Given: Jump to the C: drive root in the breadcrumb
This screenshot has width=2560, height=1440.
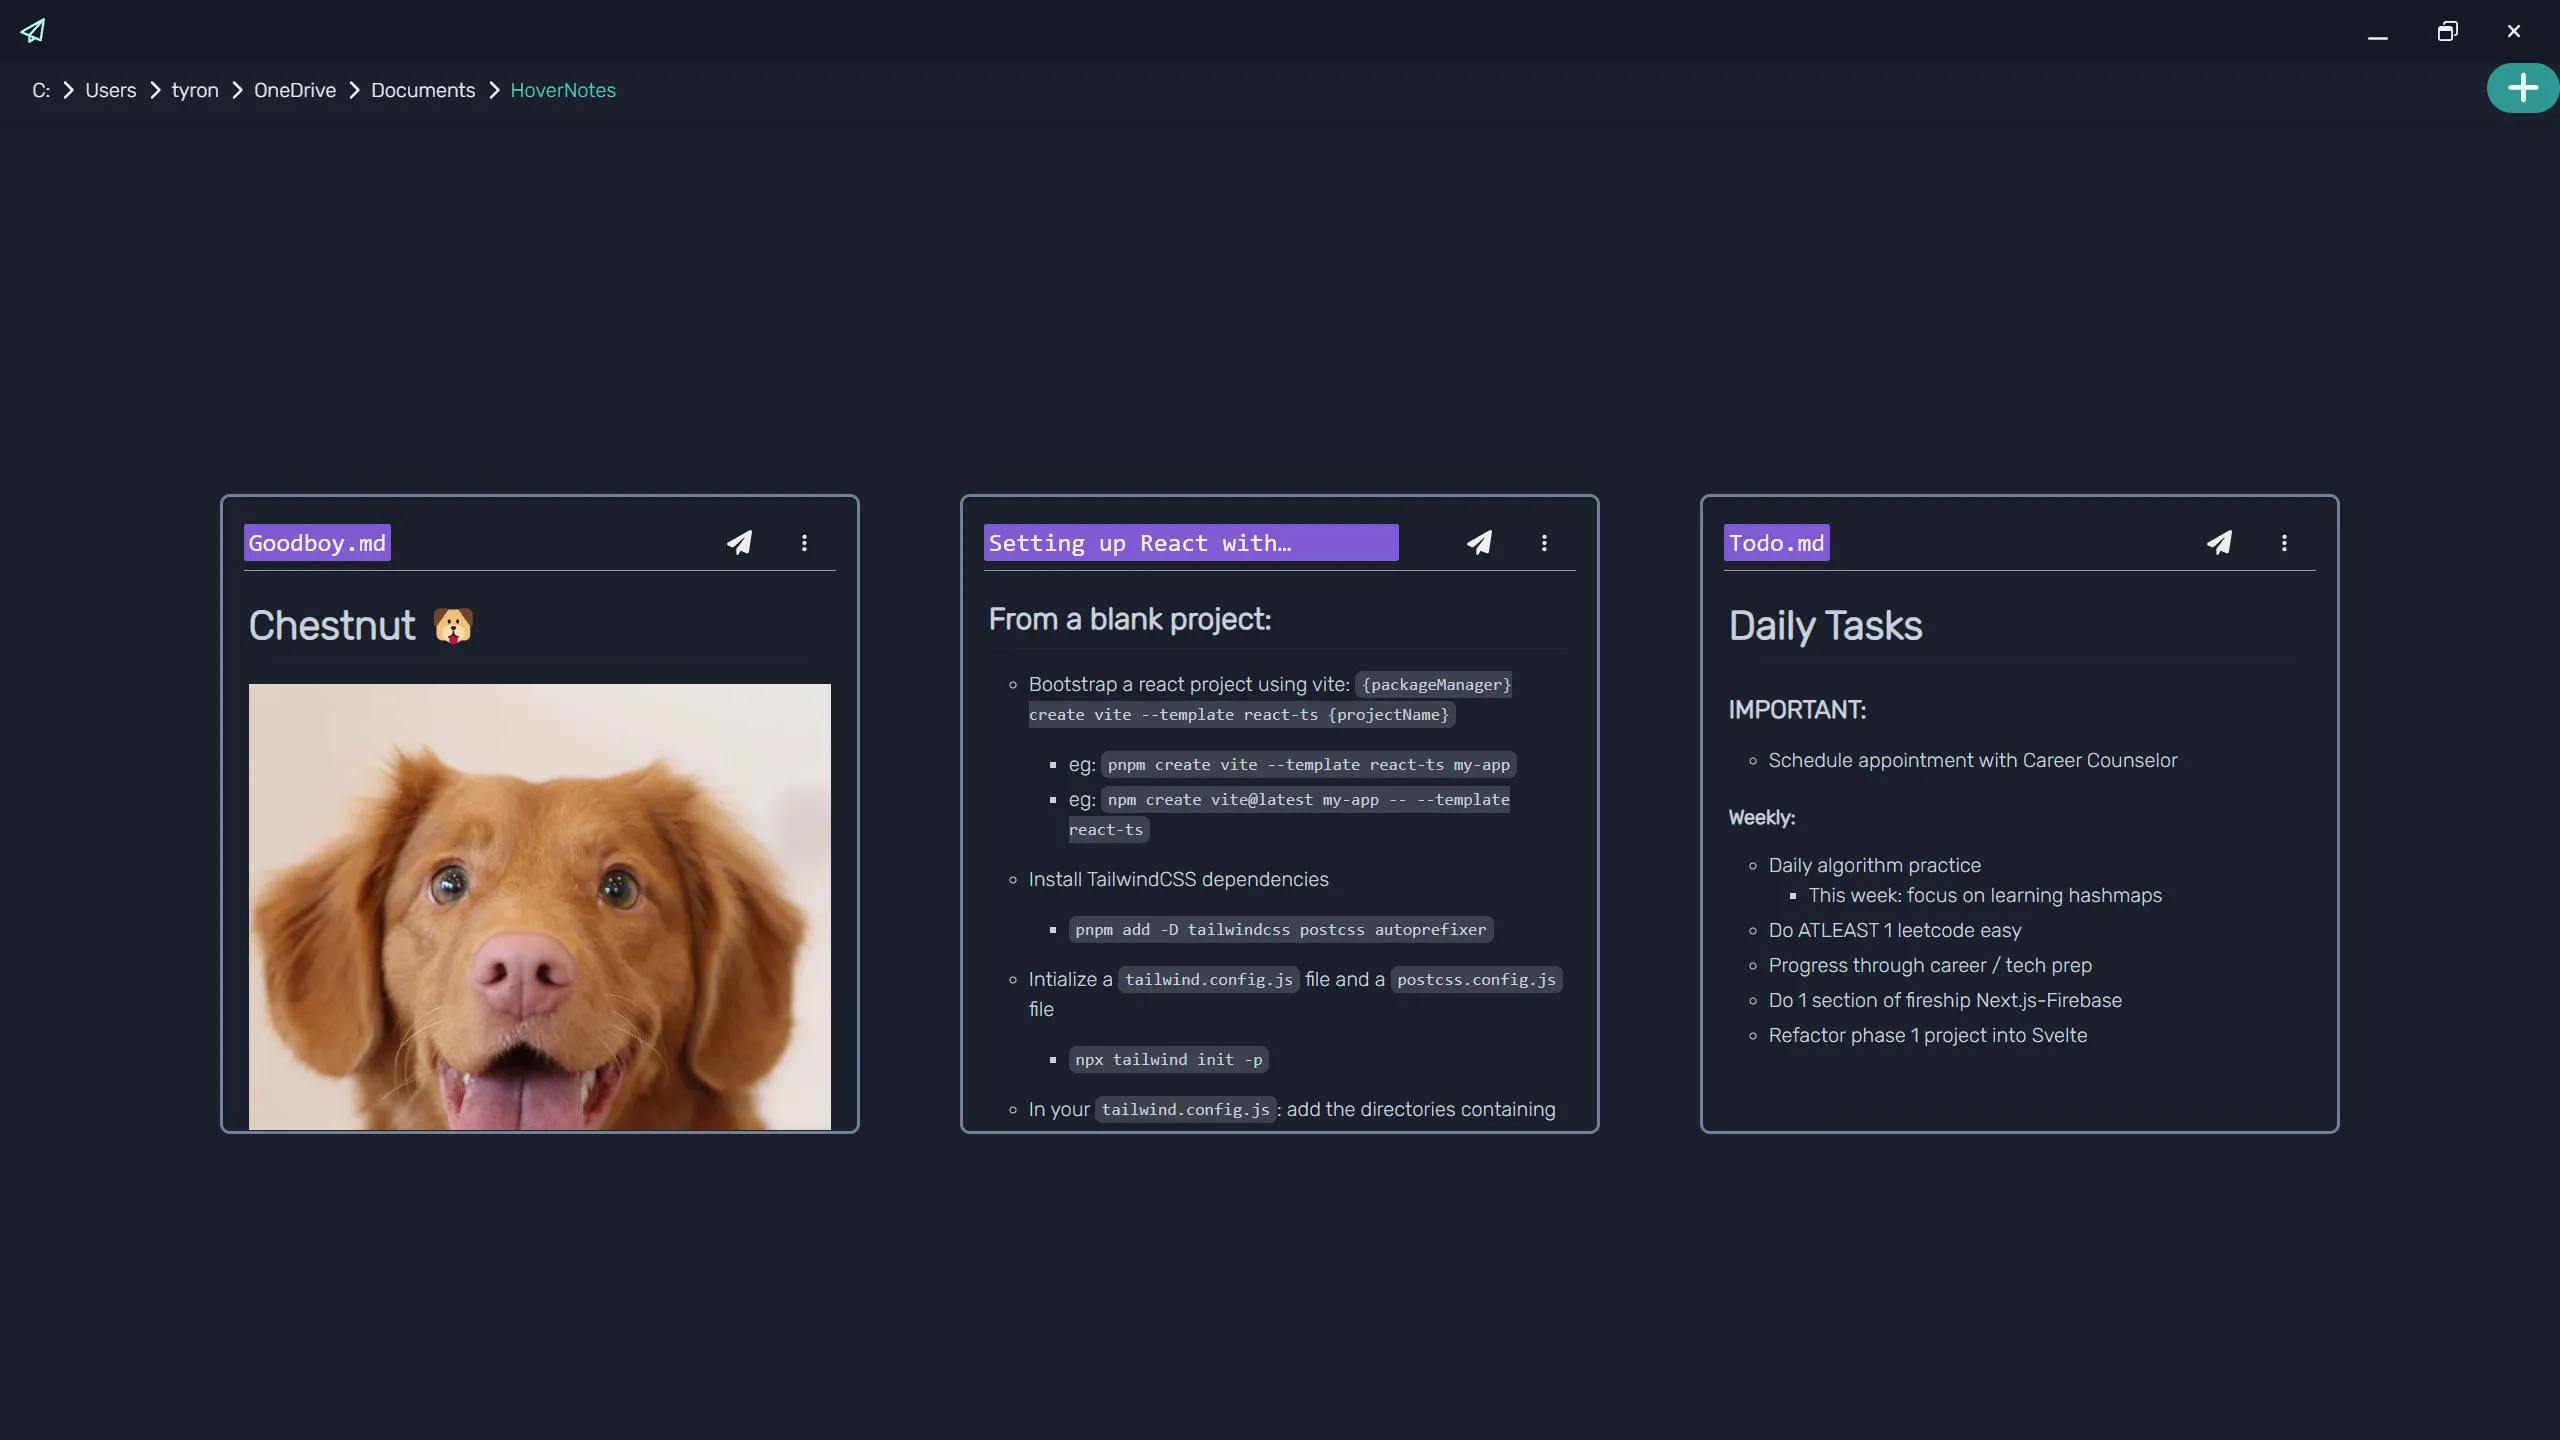Looking at the screenshot, I should pyautogui.click(x=41, y=90).
